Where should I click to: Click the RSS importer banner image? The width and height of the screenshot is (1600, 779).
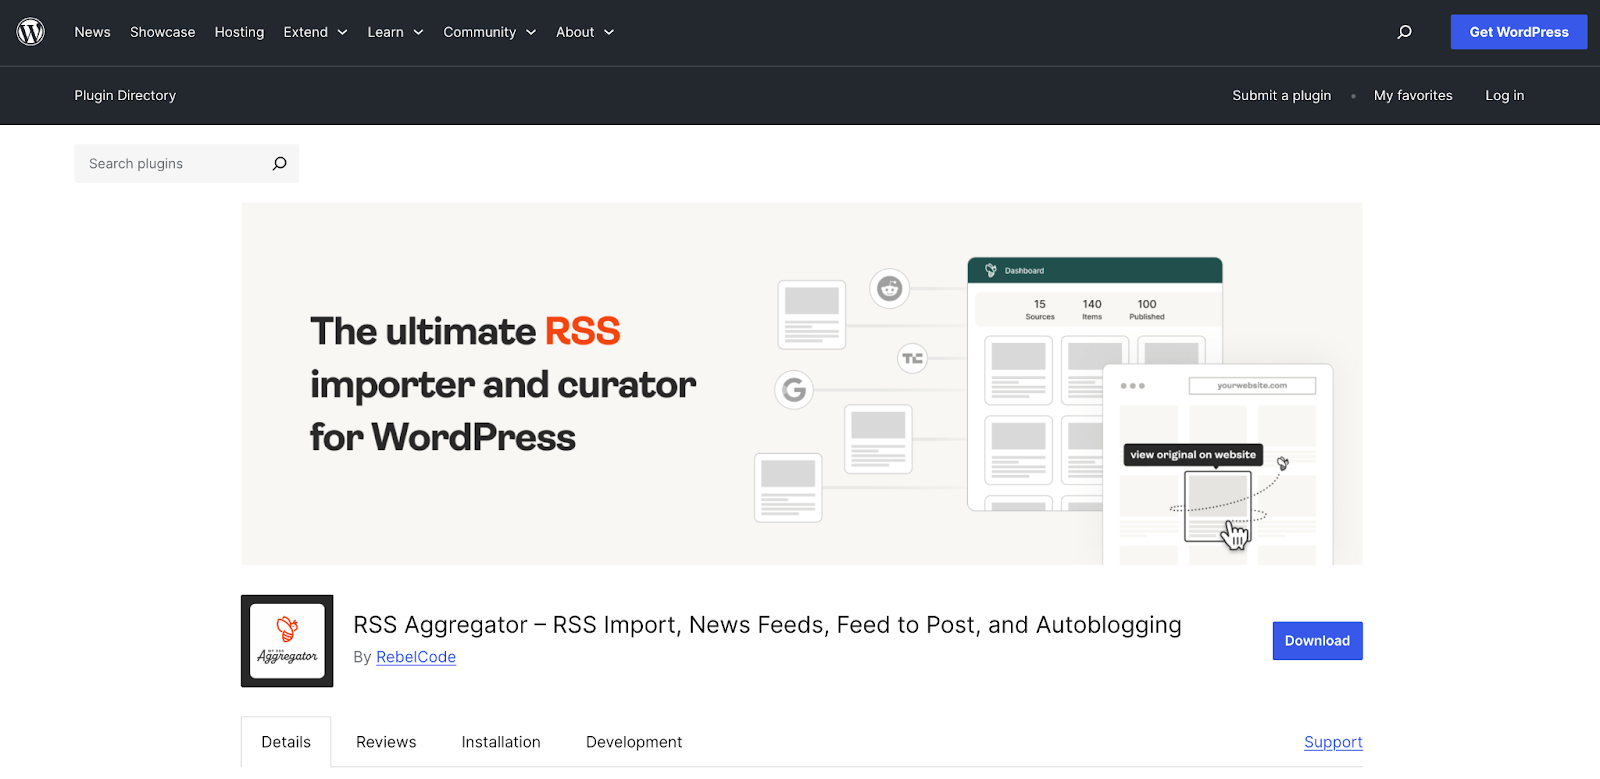pyautogui.click(x=801, y=384)
